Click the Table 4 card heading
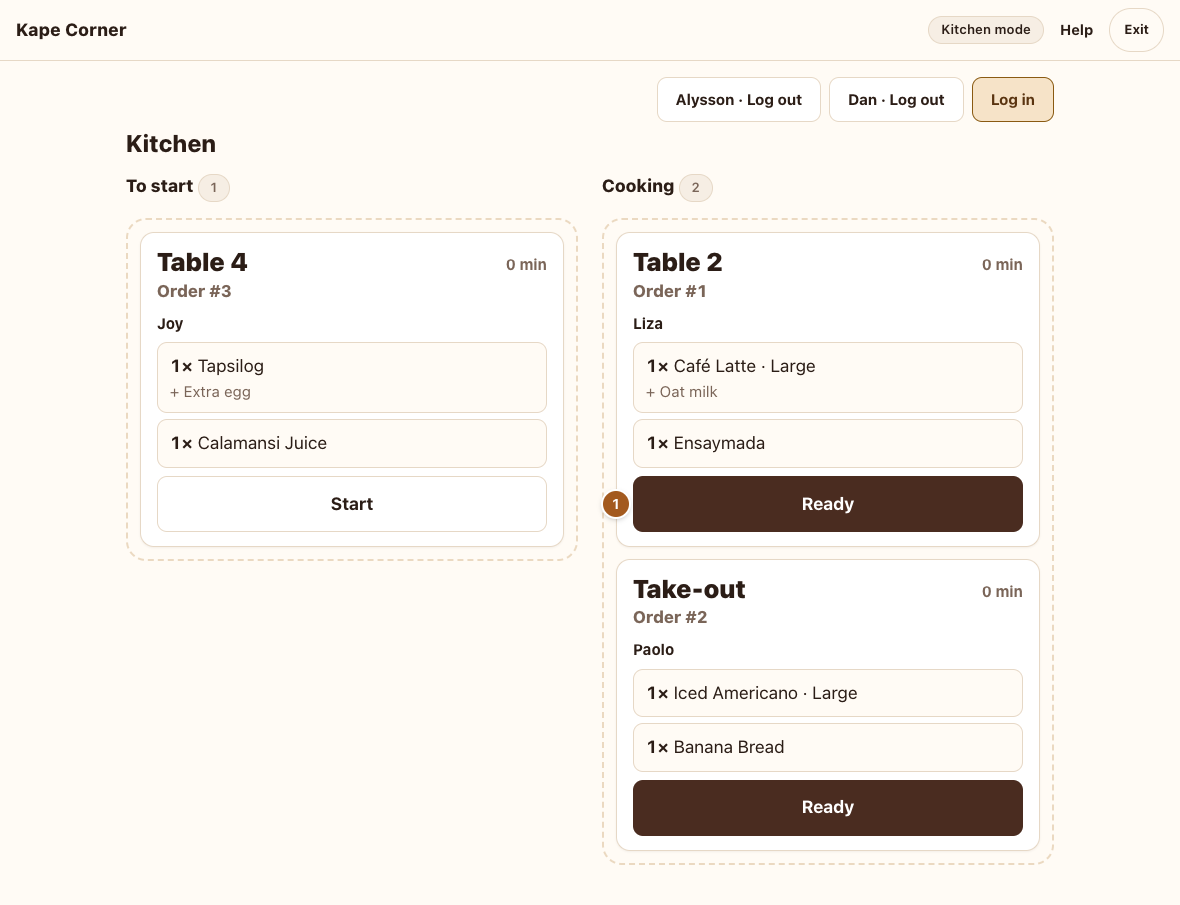Viewport: 1180px width, 905px height. [x=202, y=263]
